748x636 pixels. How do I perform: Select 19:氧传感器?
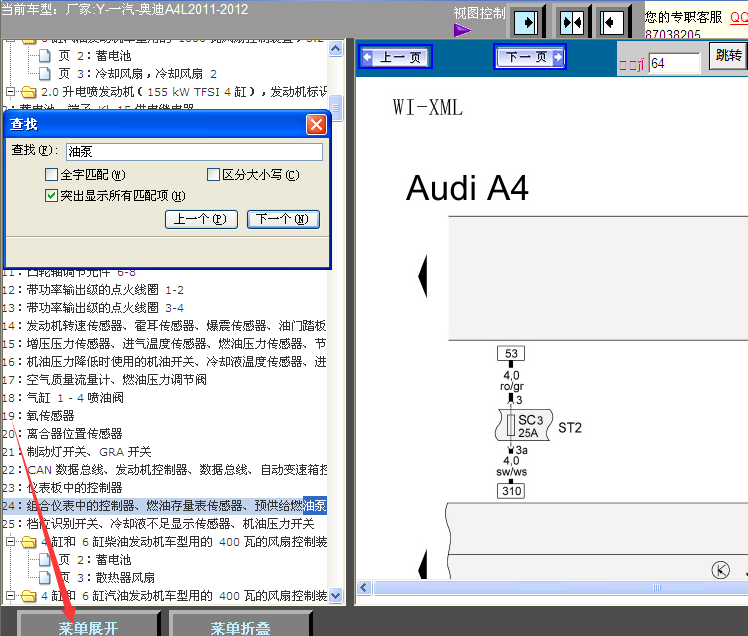click(x=38, y=416)
